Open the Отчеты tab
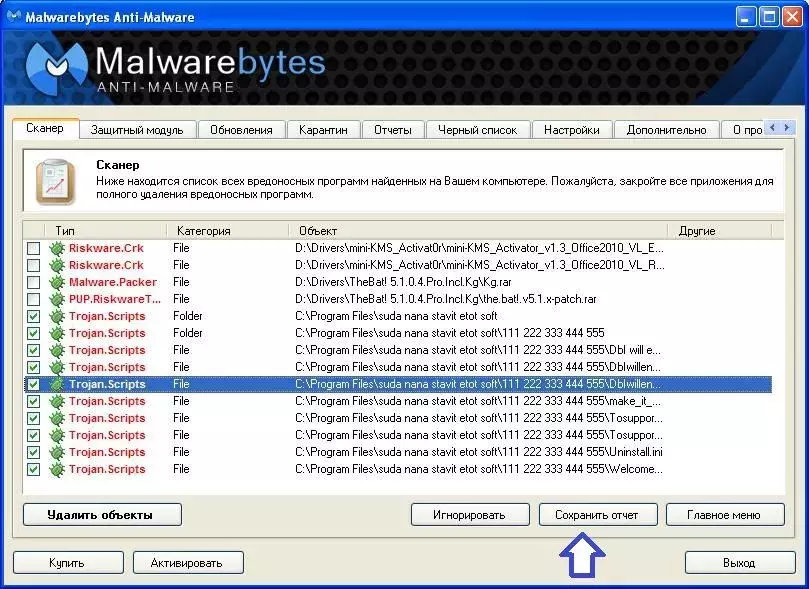This screenshot has width=809, height=589. pos(393,130)
